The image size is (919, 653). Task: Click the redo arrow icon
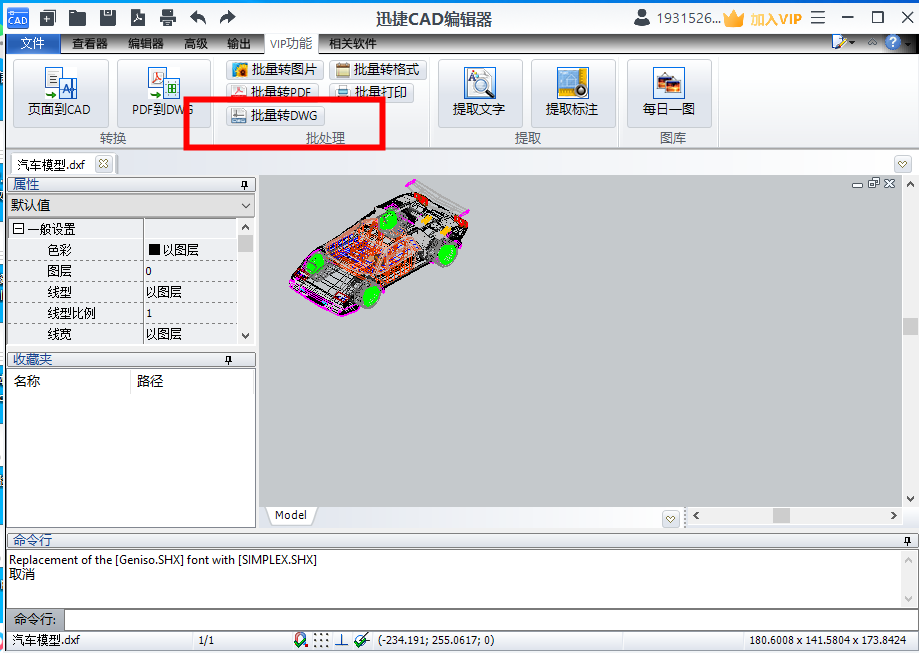[227, 18]
